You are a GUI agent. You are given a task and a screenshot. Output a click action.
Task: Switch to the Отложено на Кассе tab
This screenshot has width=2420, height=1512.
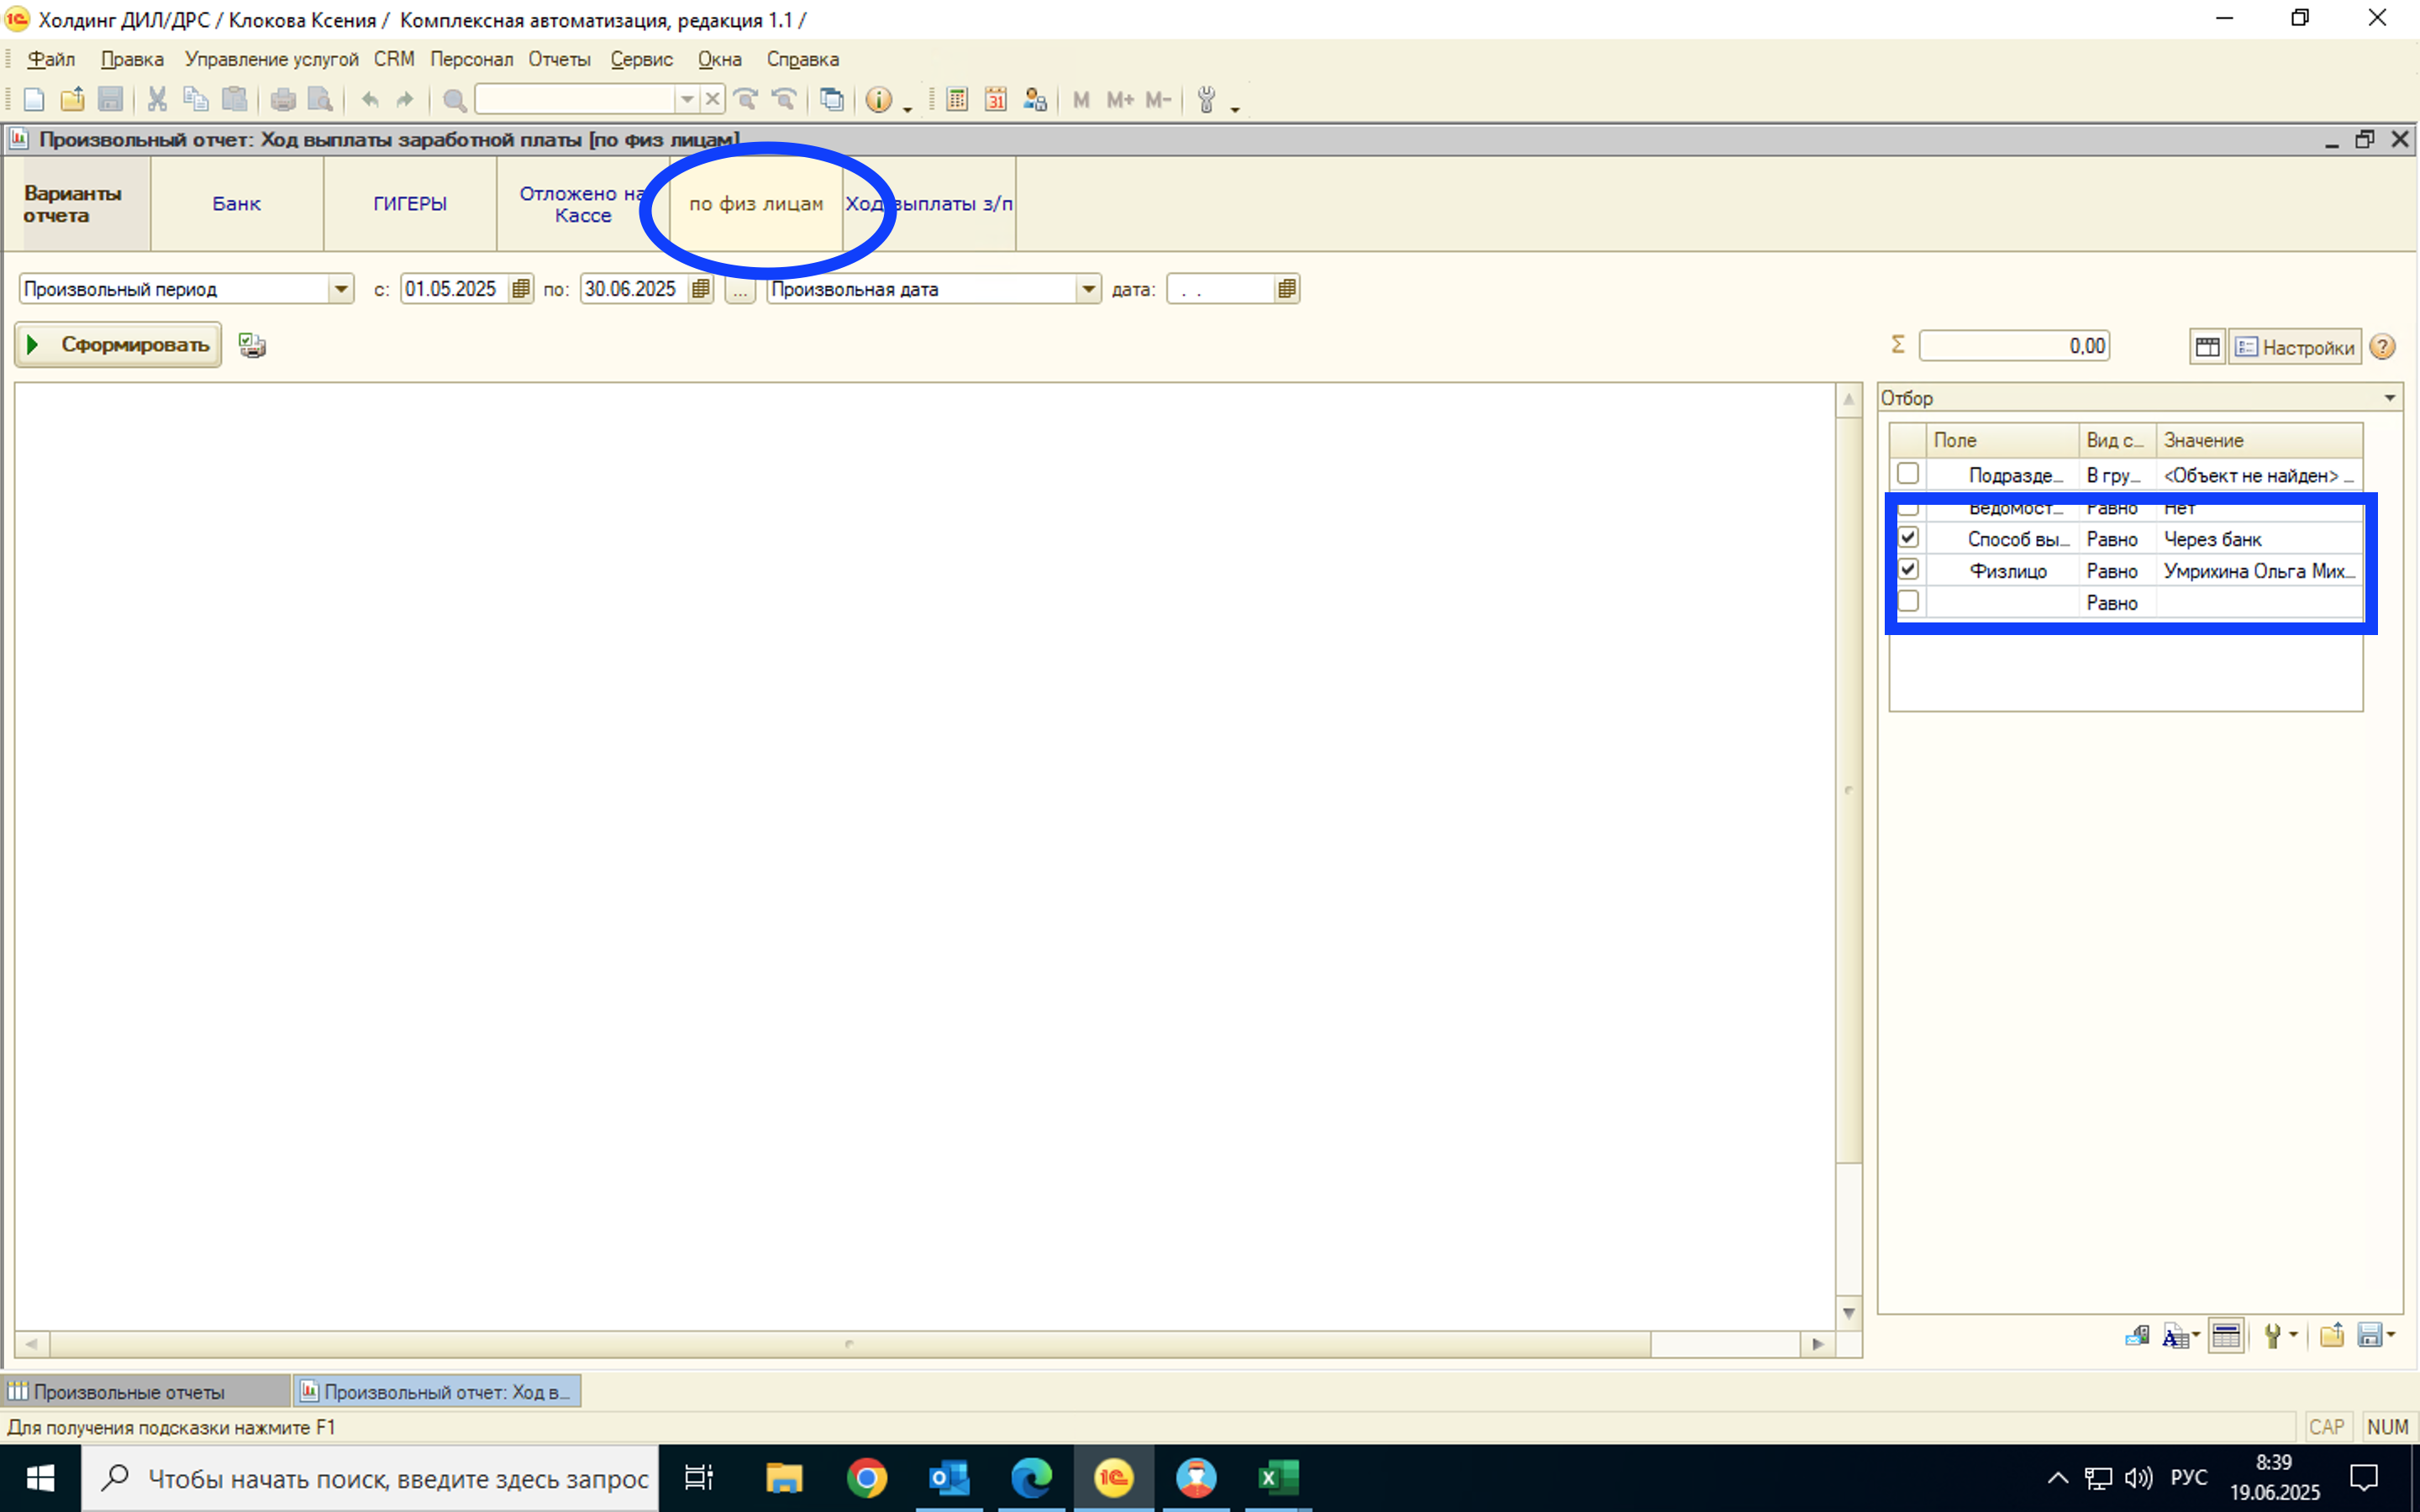tap(583, 204)
